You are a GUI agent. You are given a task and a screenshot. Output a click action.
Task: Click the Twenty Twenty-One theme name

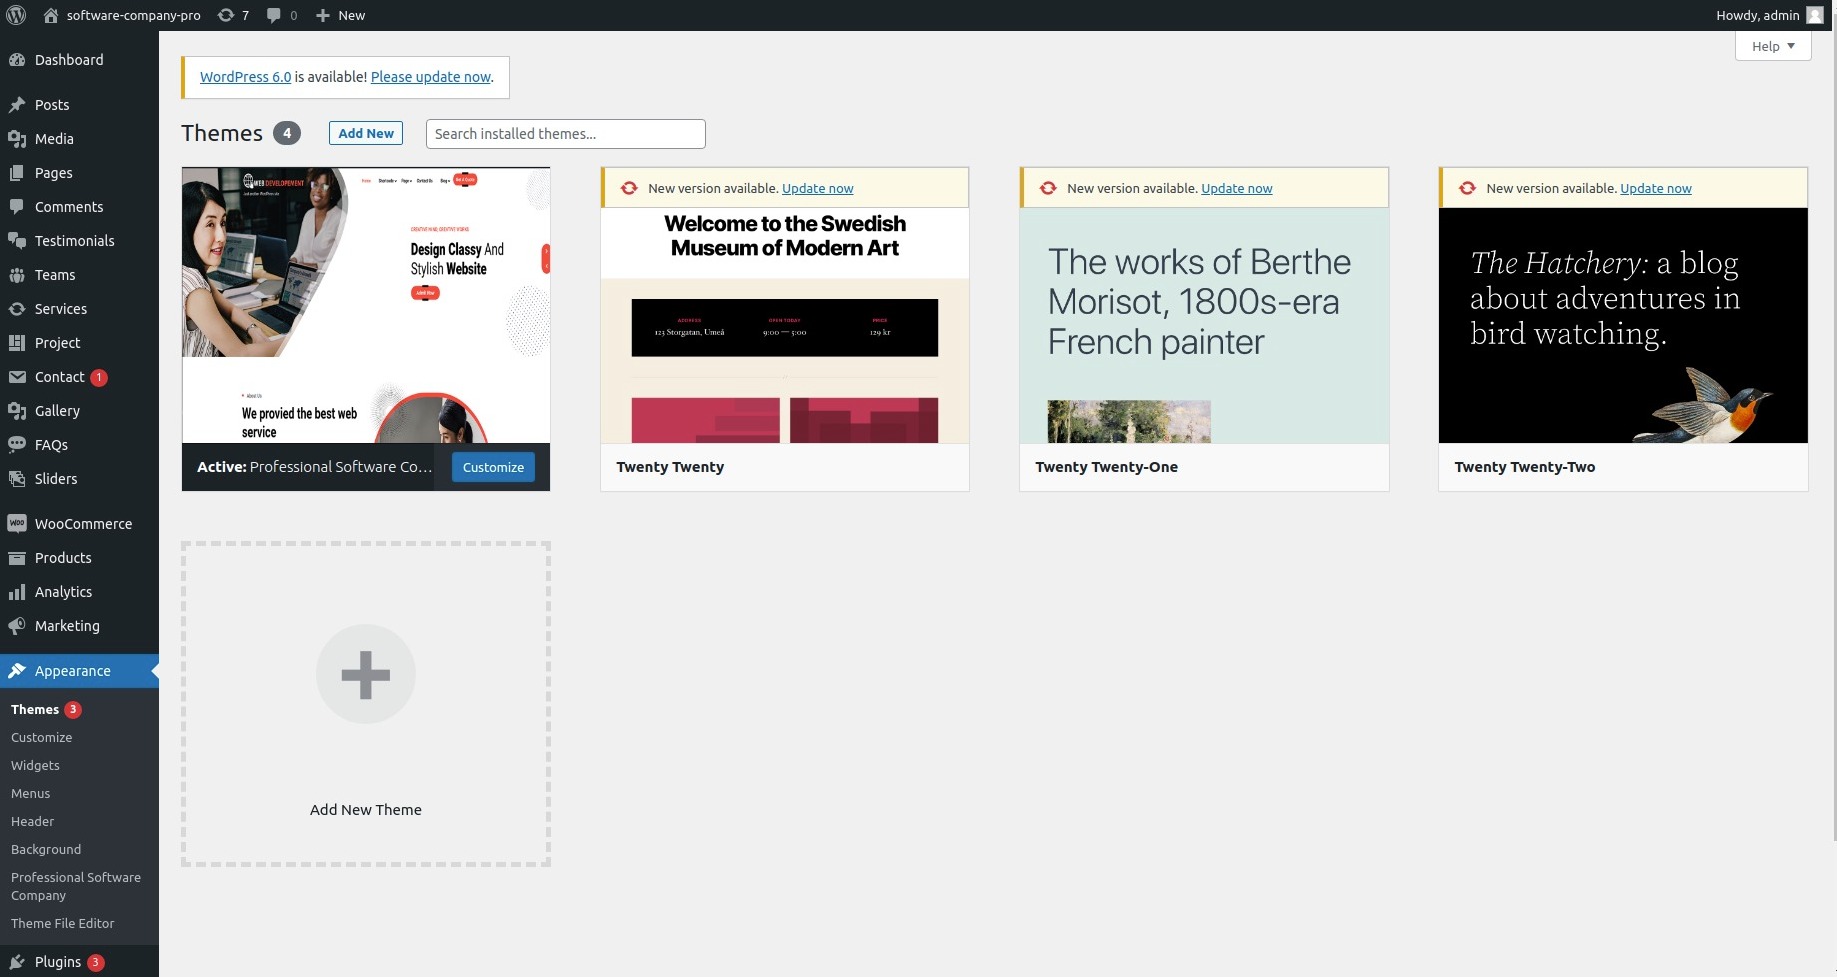pos(1106,467)
